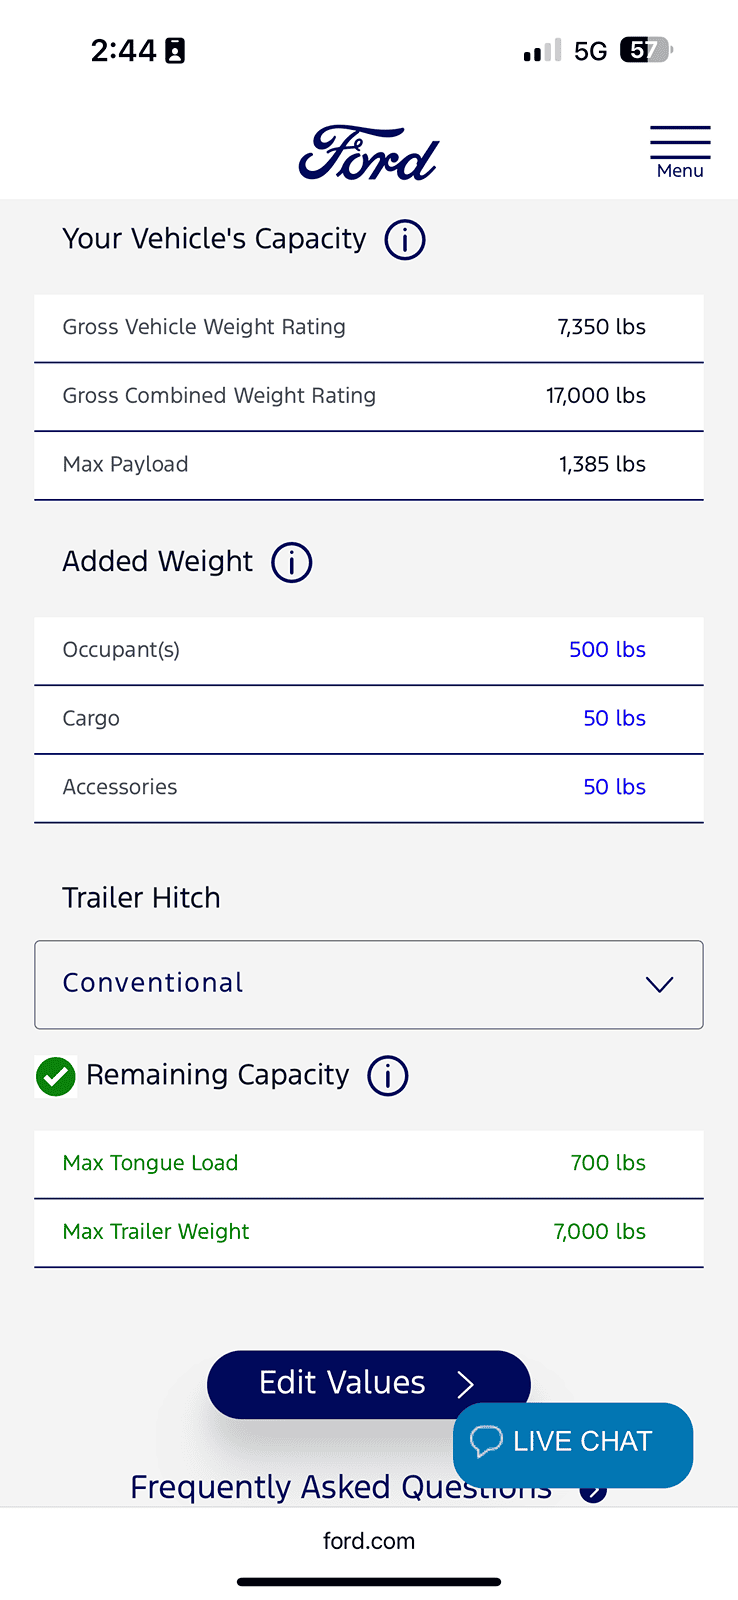The width and height of the screenshot is (738, 1600).
Task: Tap info icon next to Added Weight
Action: (292, 562)
